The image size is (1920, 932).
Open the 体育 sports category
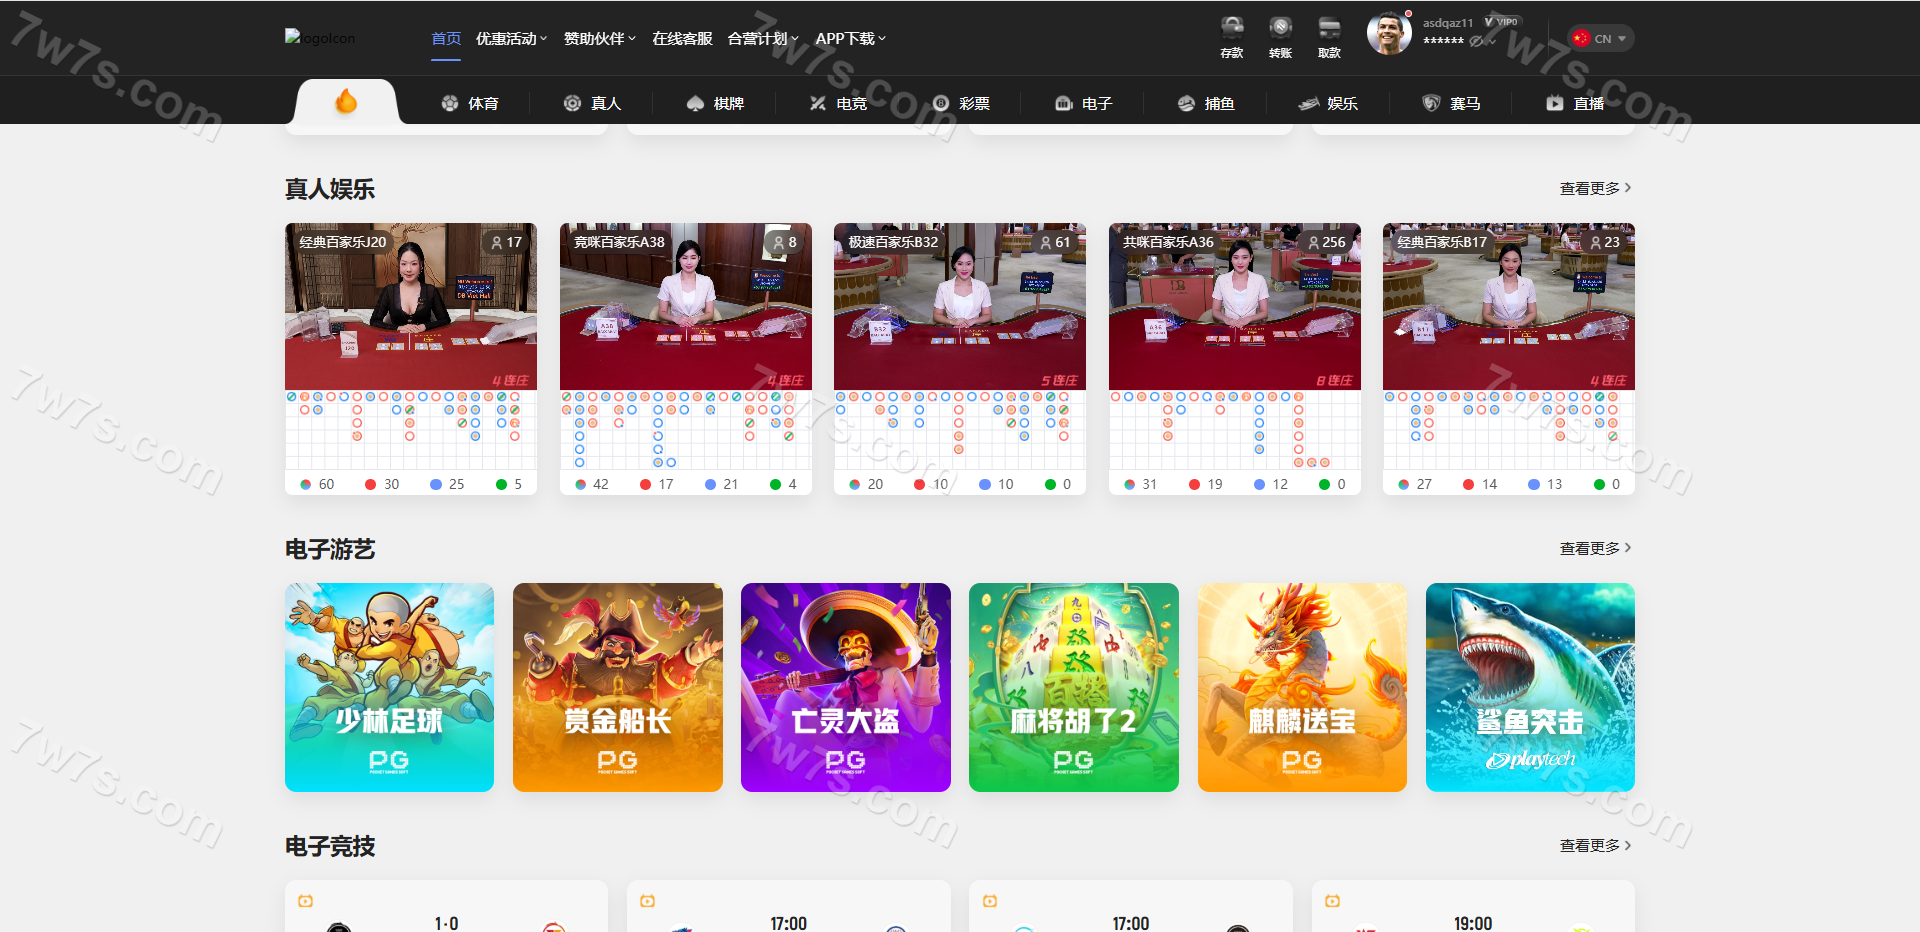tap(470, 103)
